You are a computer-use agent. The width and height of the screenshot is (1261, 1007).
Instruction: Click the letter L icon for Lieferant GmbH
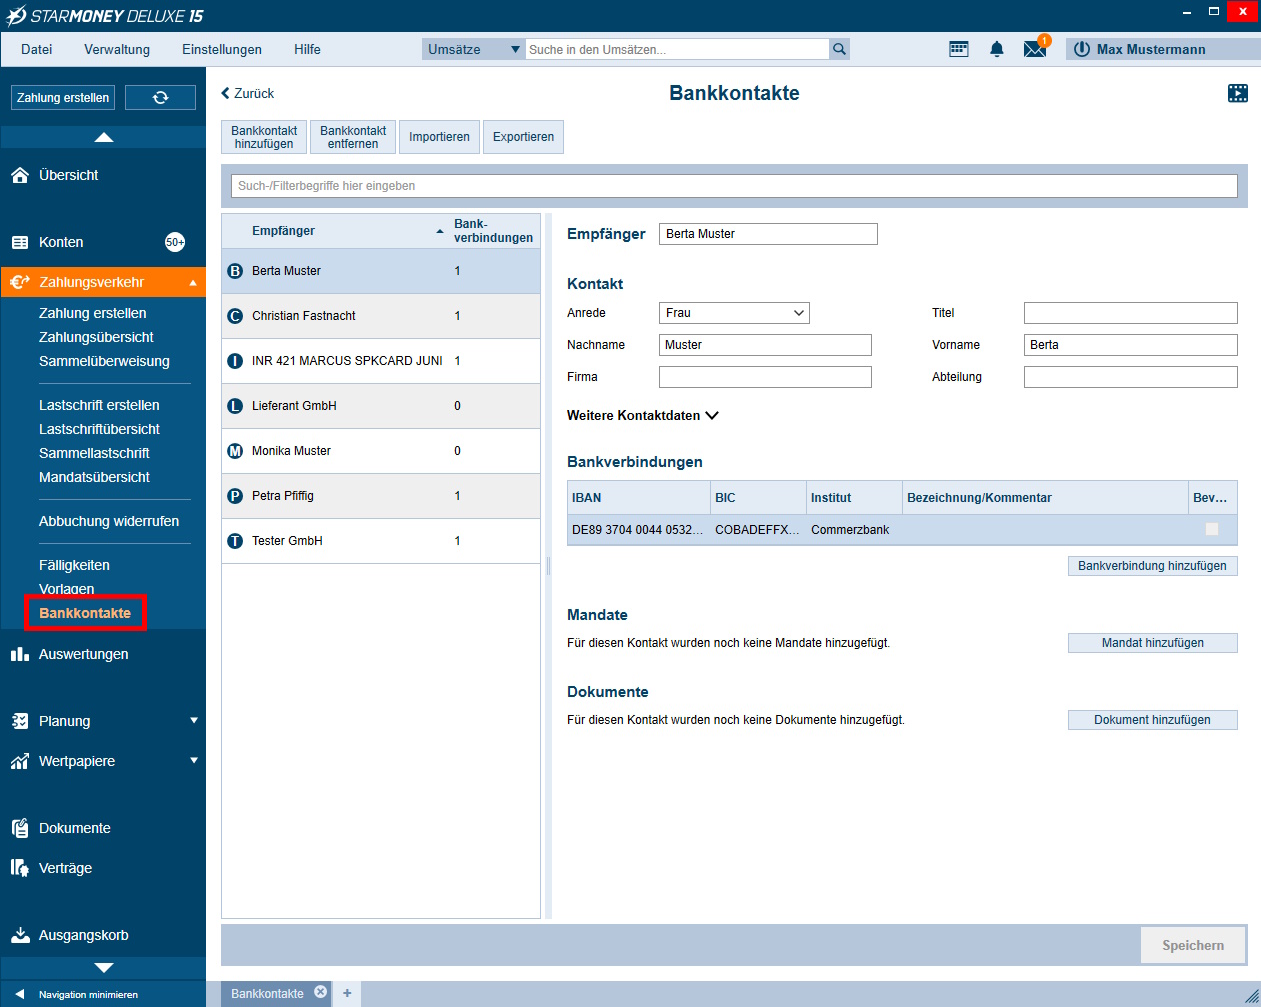(x=235, y=406)
